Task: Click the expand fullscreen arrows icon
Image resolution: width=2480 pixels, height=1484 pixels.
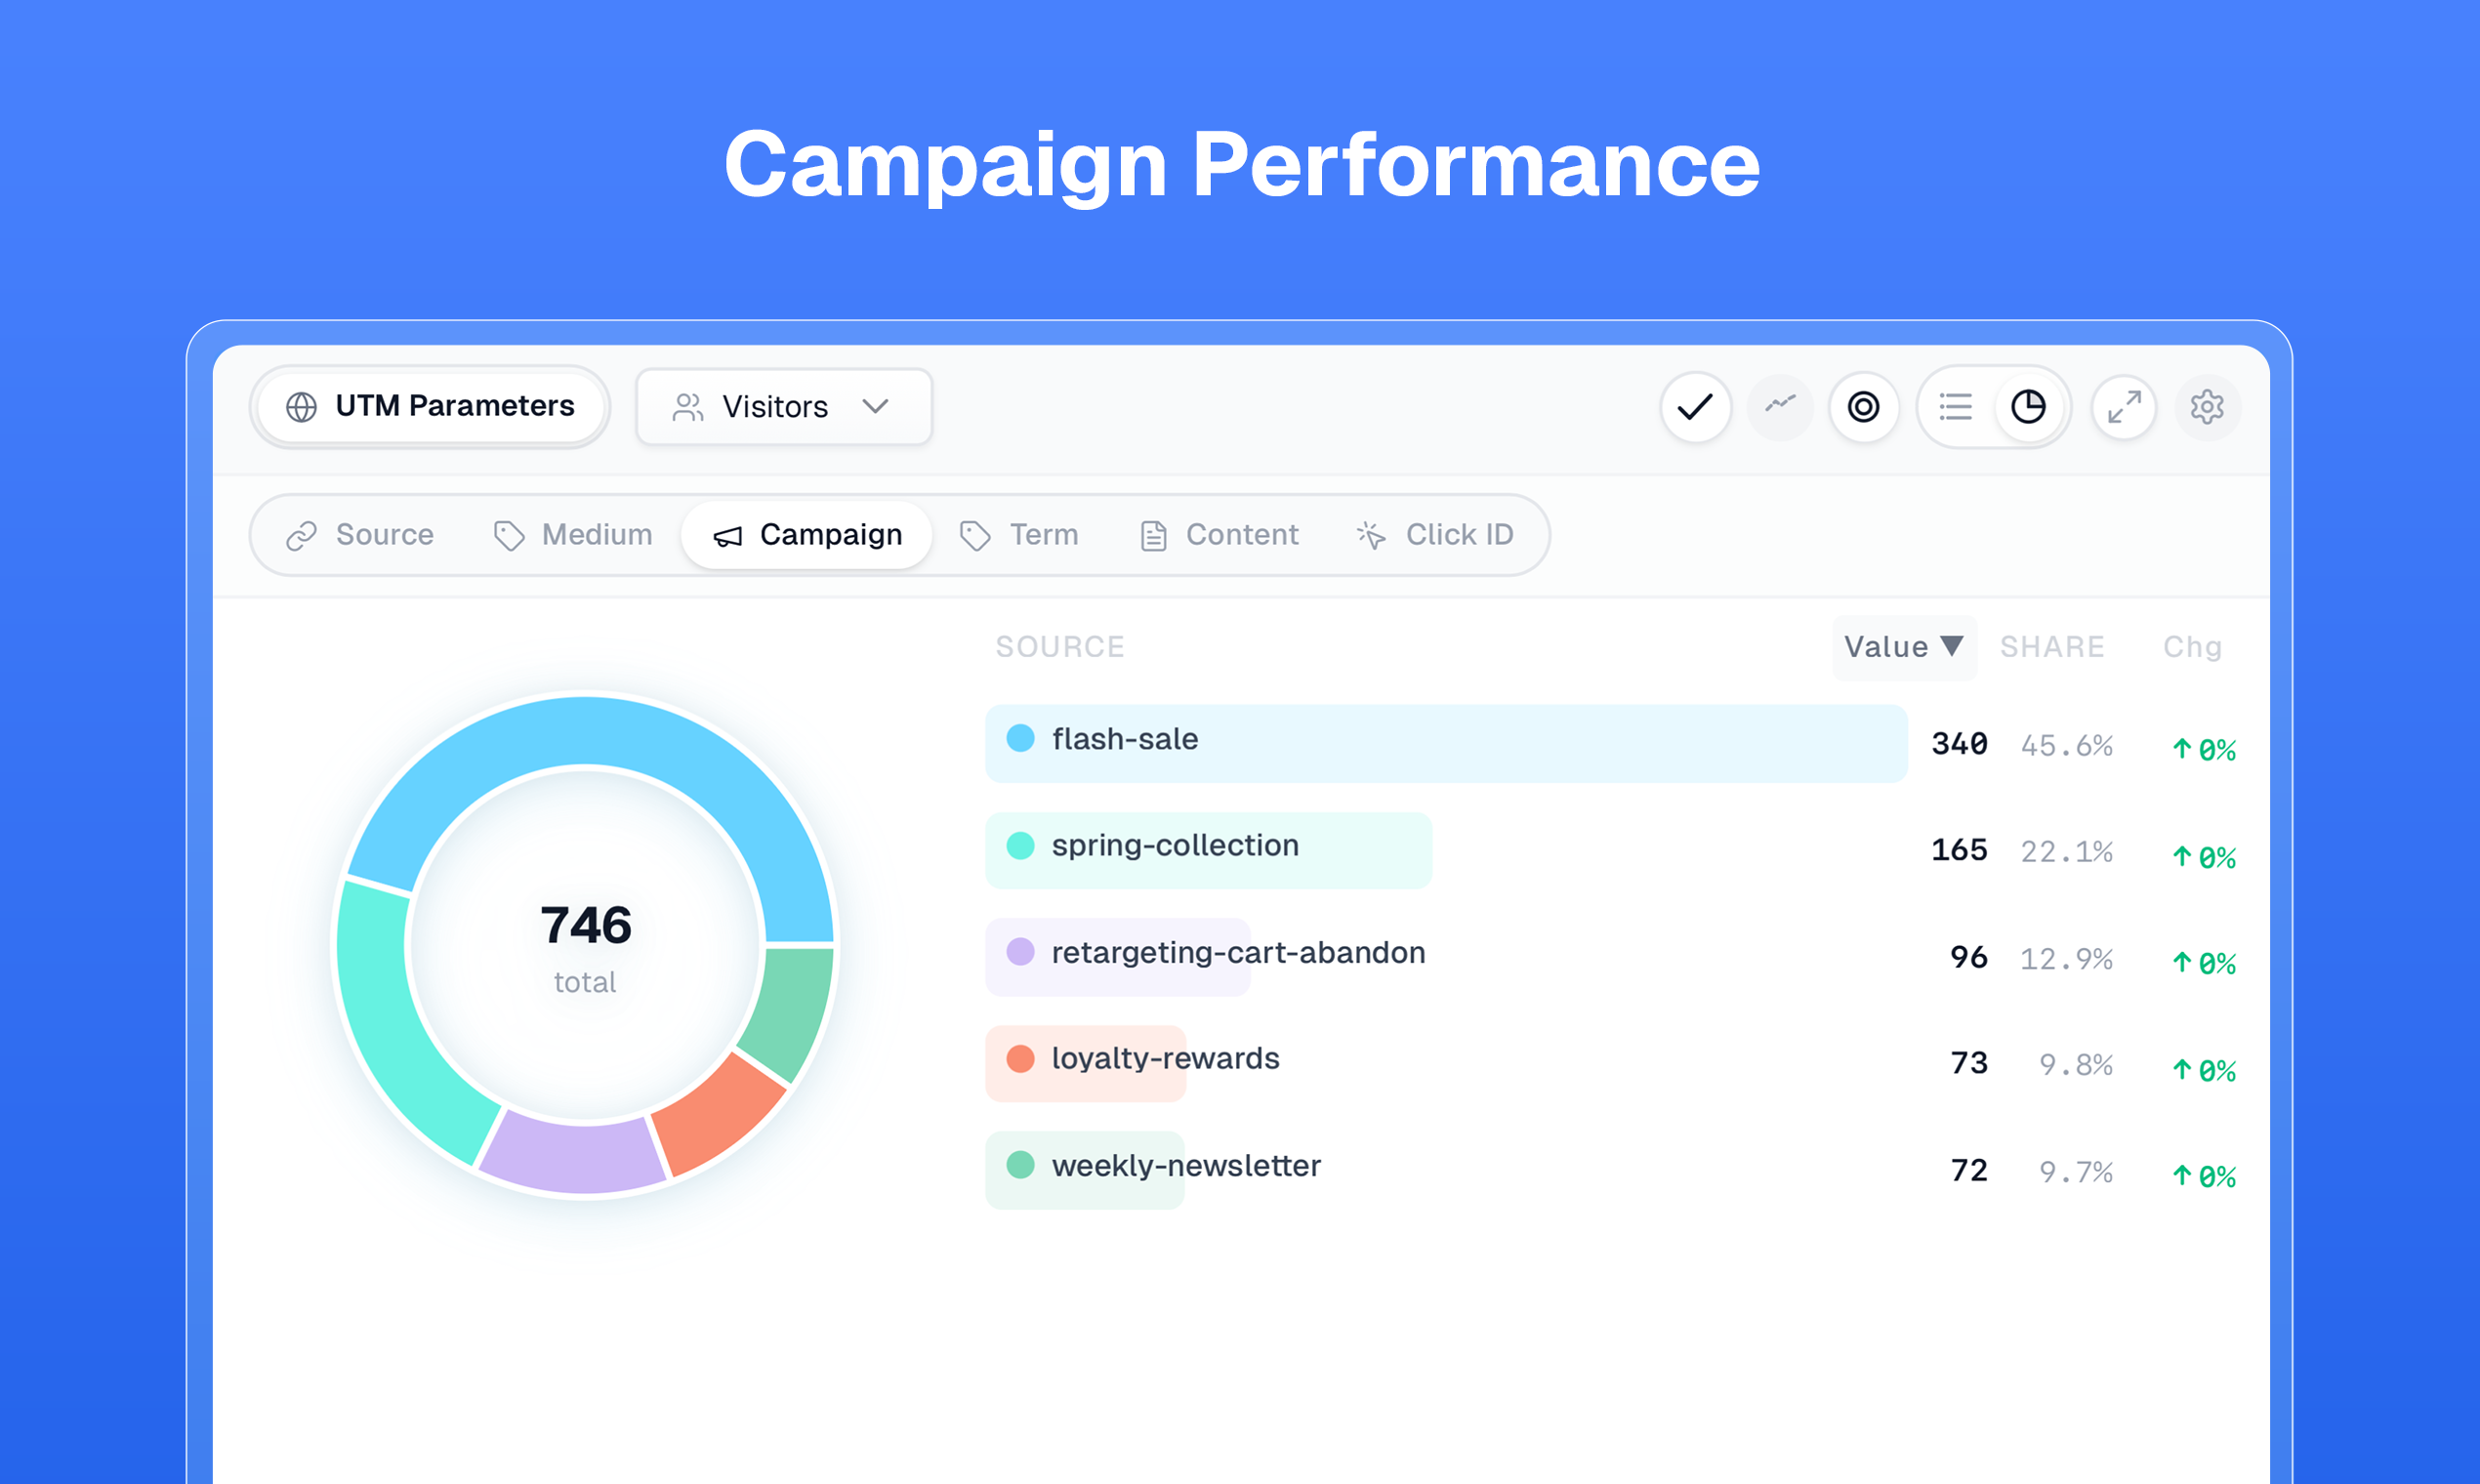Action: (2124, 407)
